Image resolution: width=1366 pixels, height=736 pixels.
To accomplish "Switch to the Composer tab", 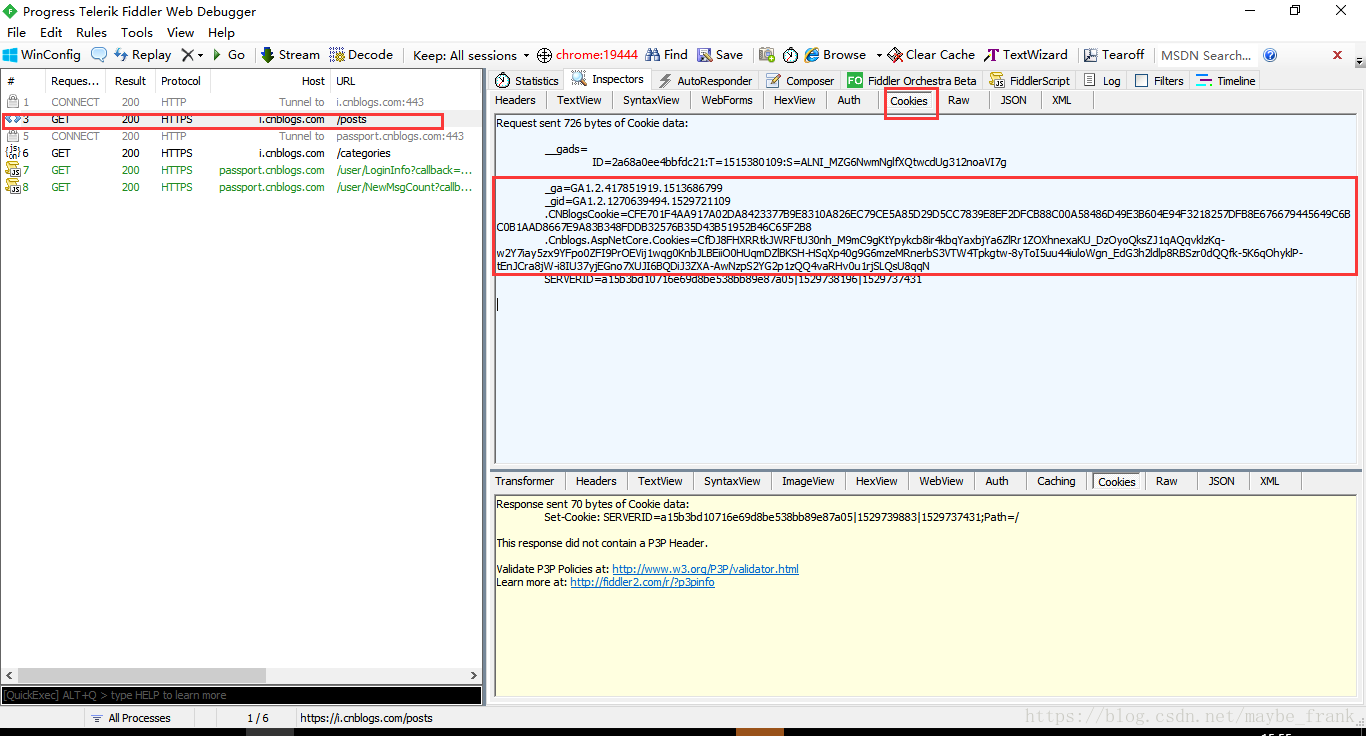I will pos(801,81).
